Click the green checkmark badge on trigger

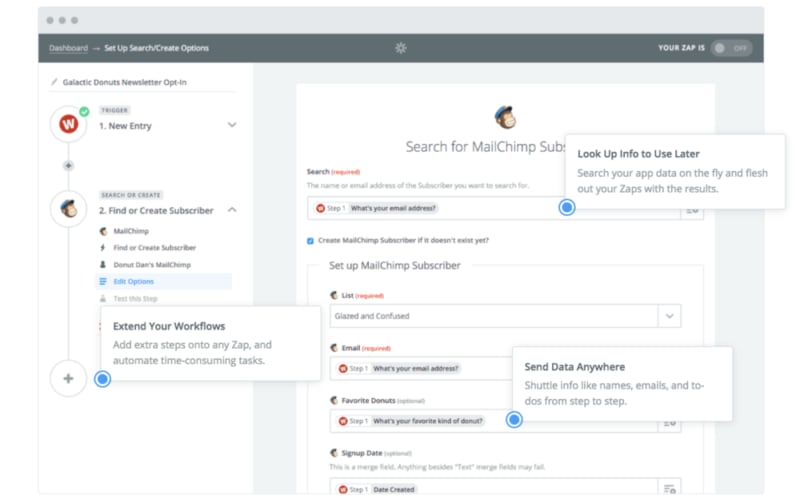84,111
